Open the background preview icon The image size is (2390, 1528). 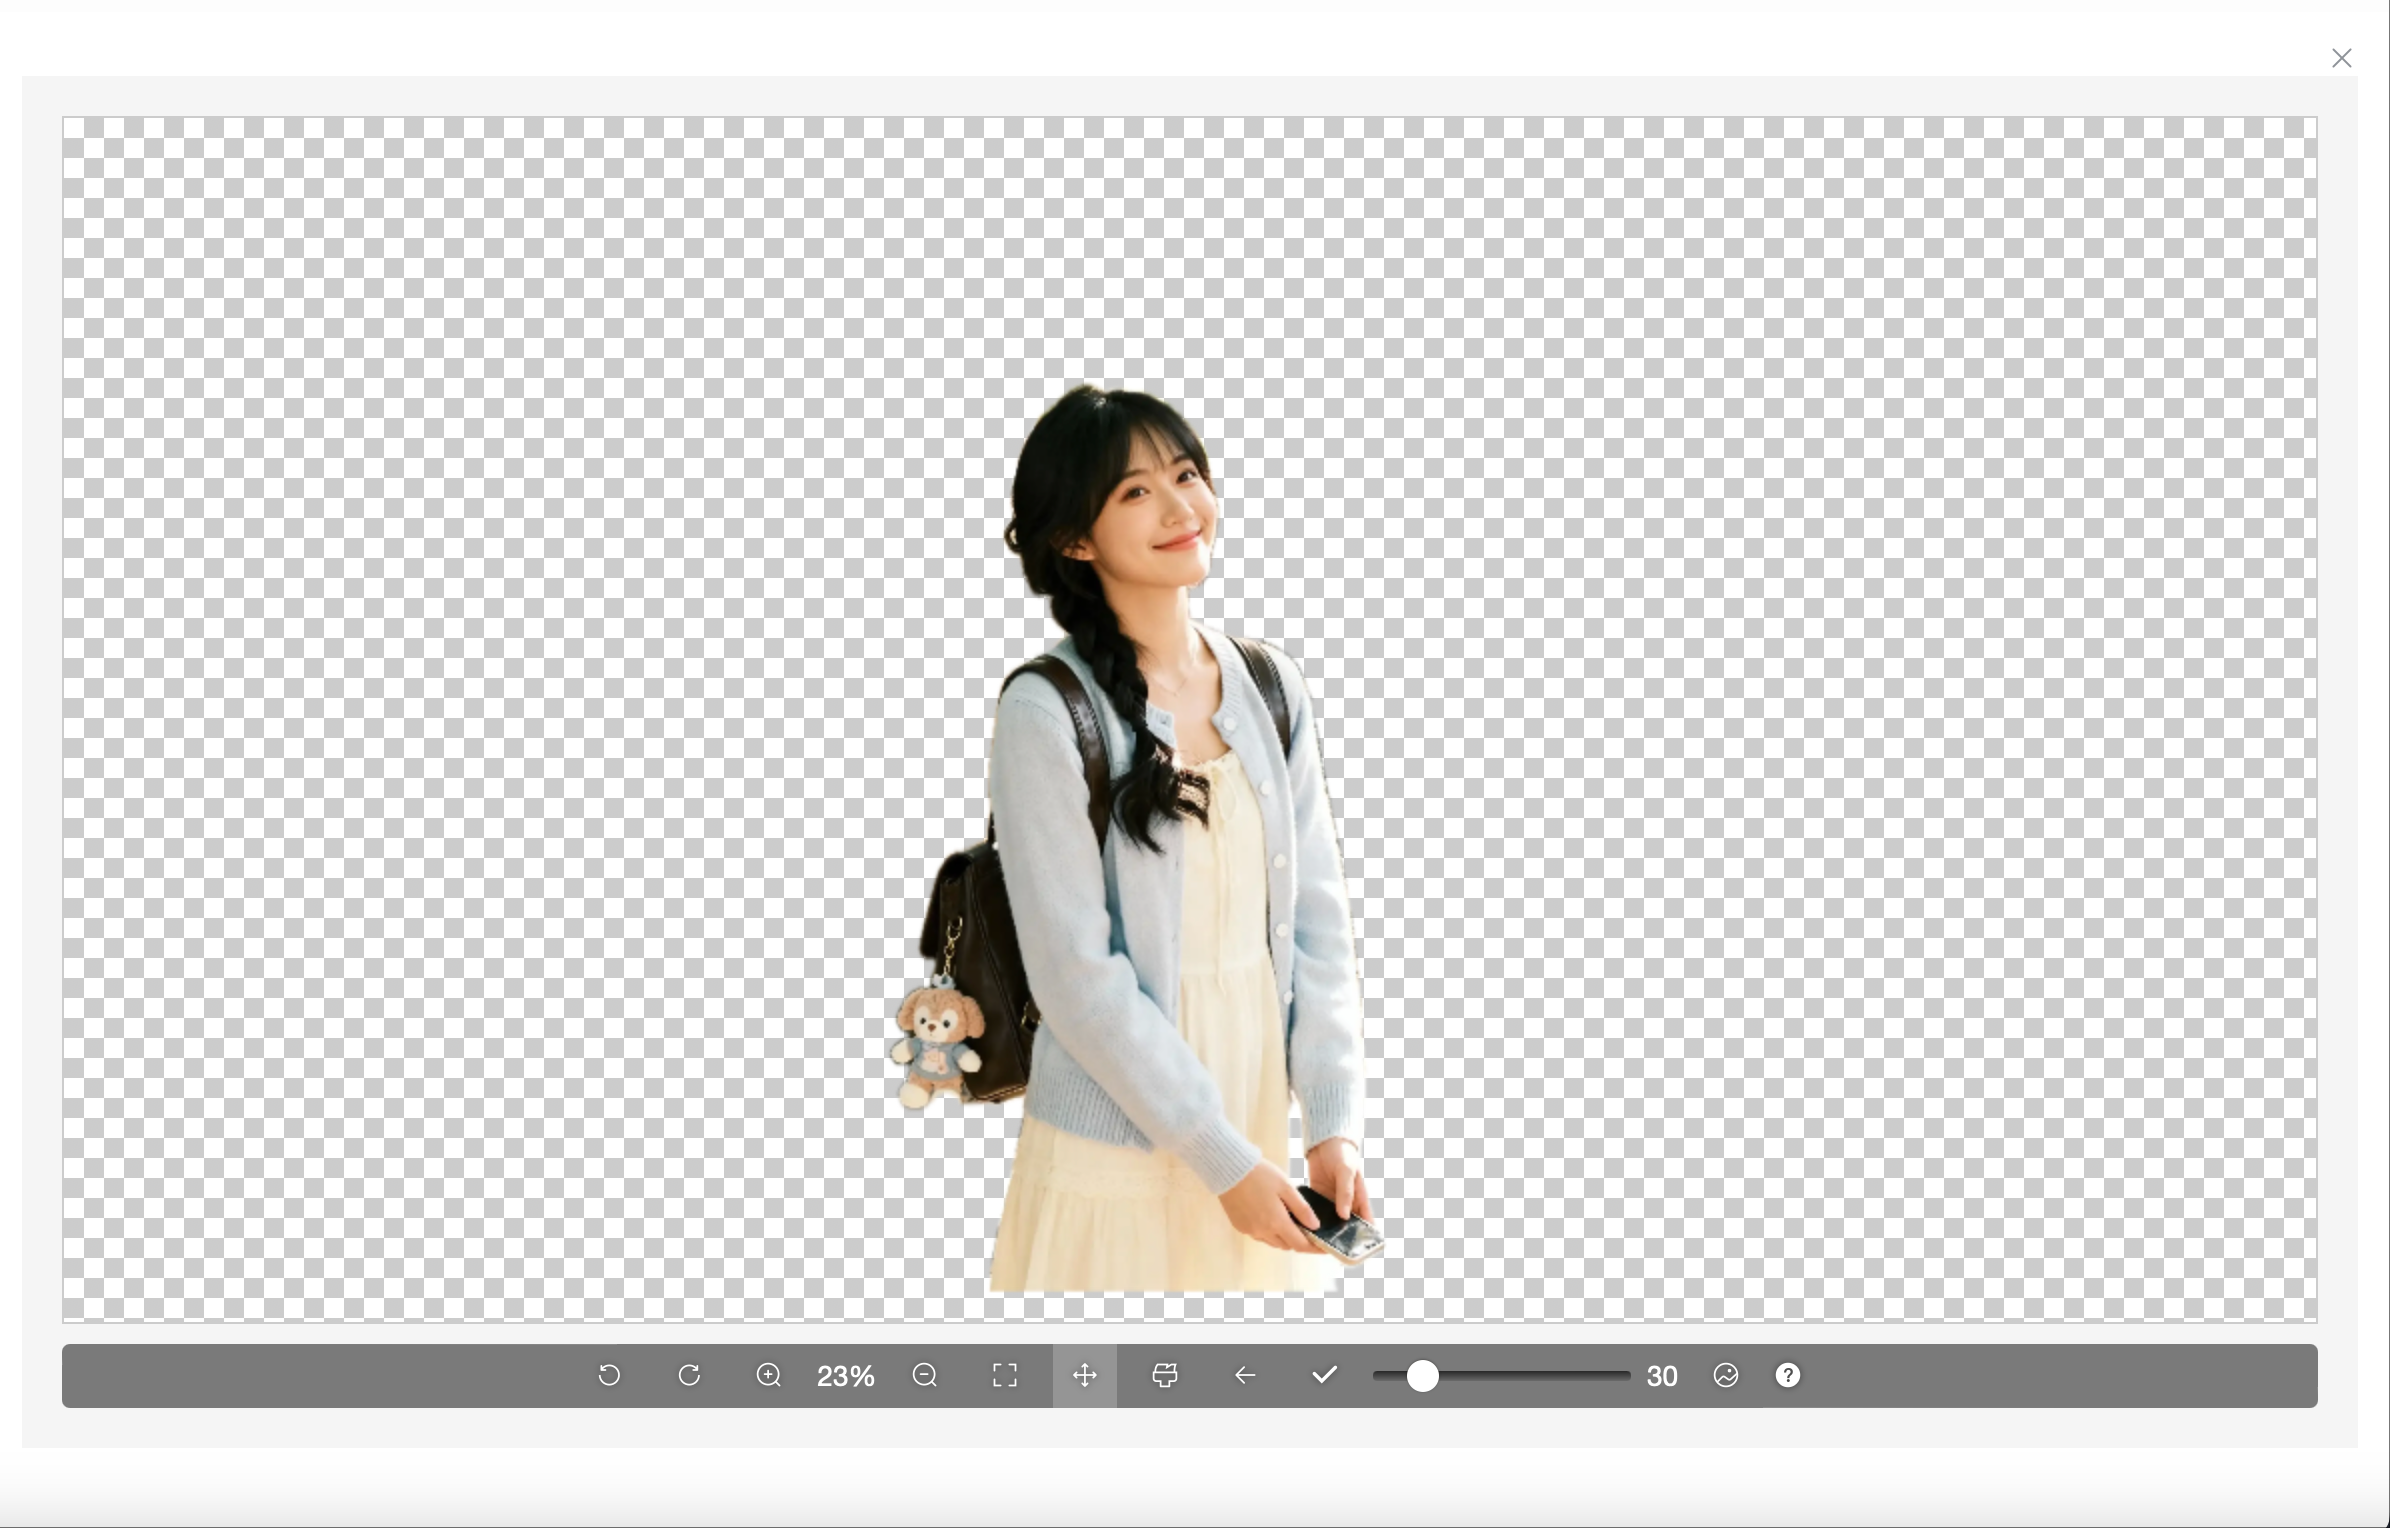[1726, 1376]
